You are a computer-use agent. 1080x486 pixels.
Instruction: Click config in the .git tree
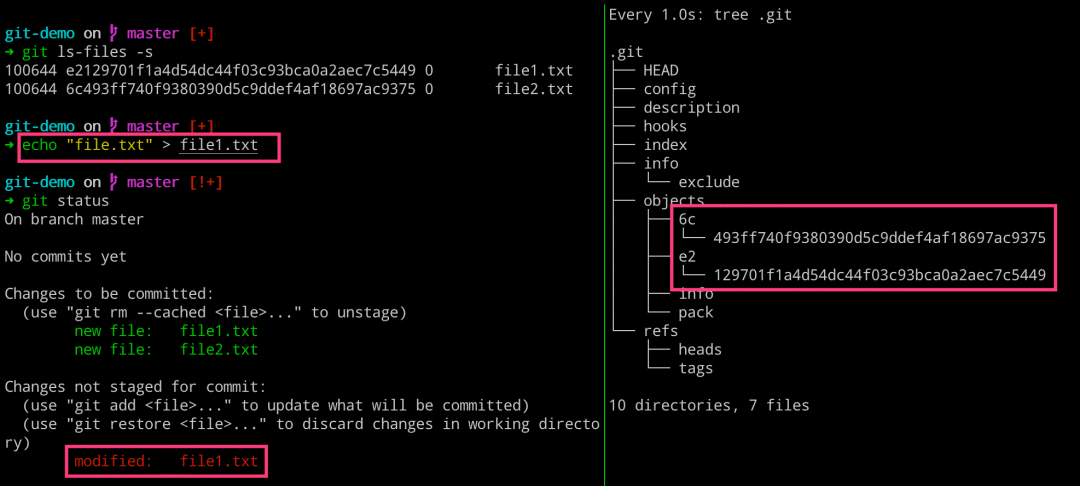coord(669,89)
